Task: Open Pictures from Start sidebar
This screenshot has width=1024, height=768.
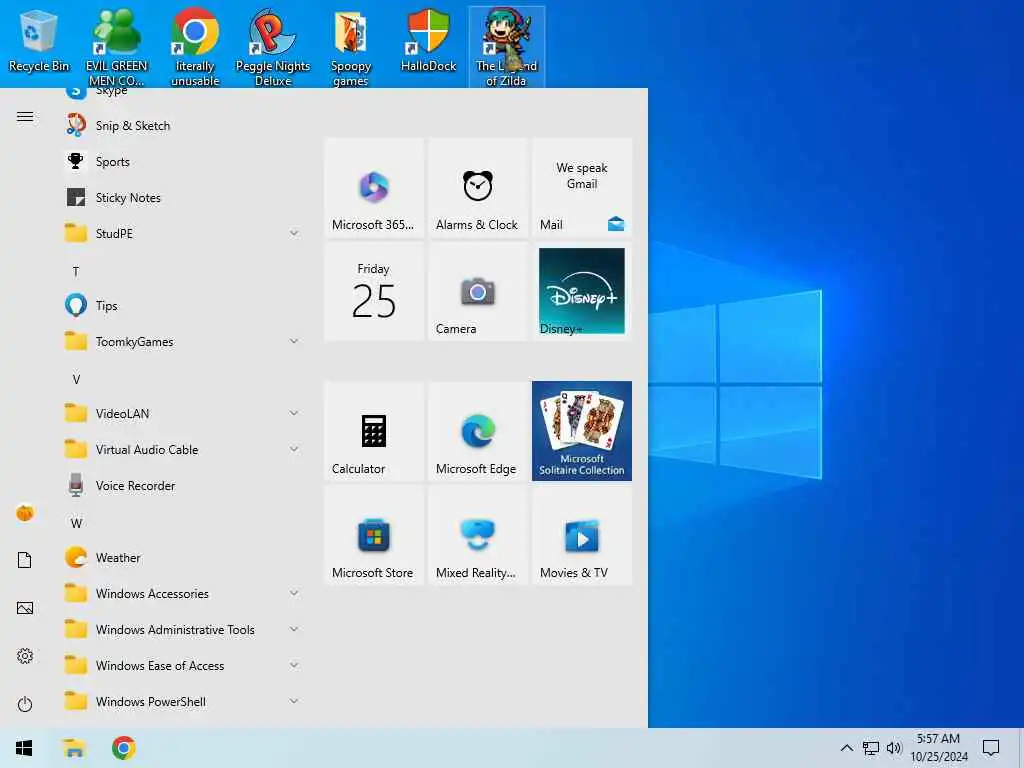Action: (x=25, y=608)
